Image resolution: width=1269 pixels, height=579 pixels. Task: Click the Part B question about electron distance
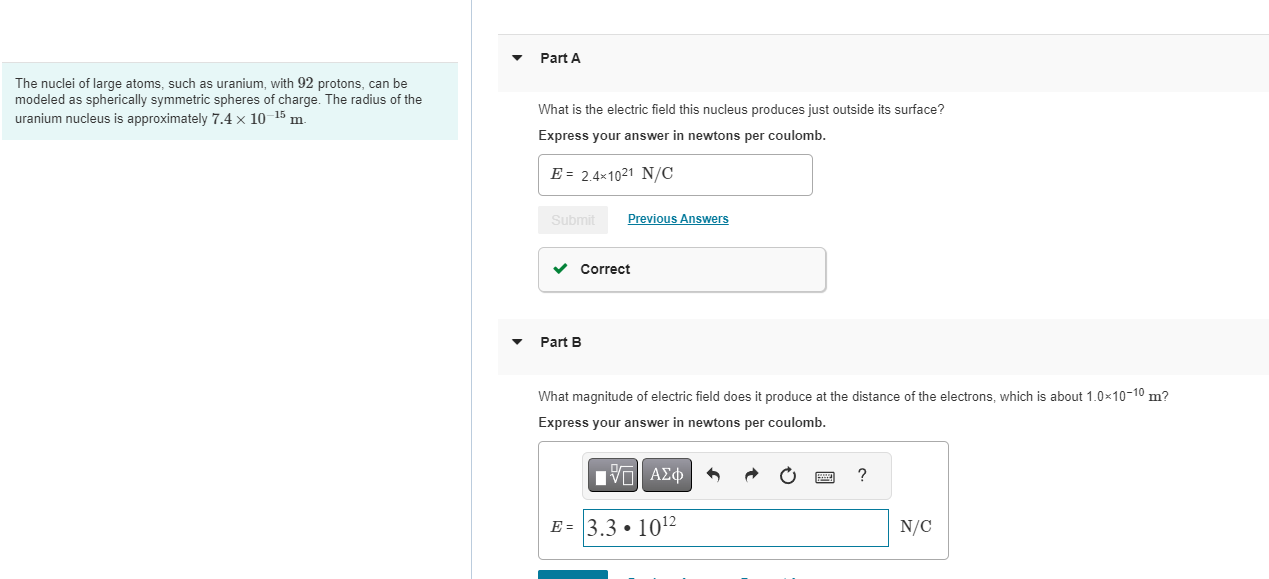(x=852, y=396)
